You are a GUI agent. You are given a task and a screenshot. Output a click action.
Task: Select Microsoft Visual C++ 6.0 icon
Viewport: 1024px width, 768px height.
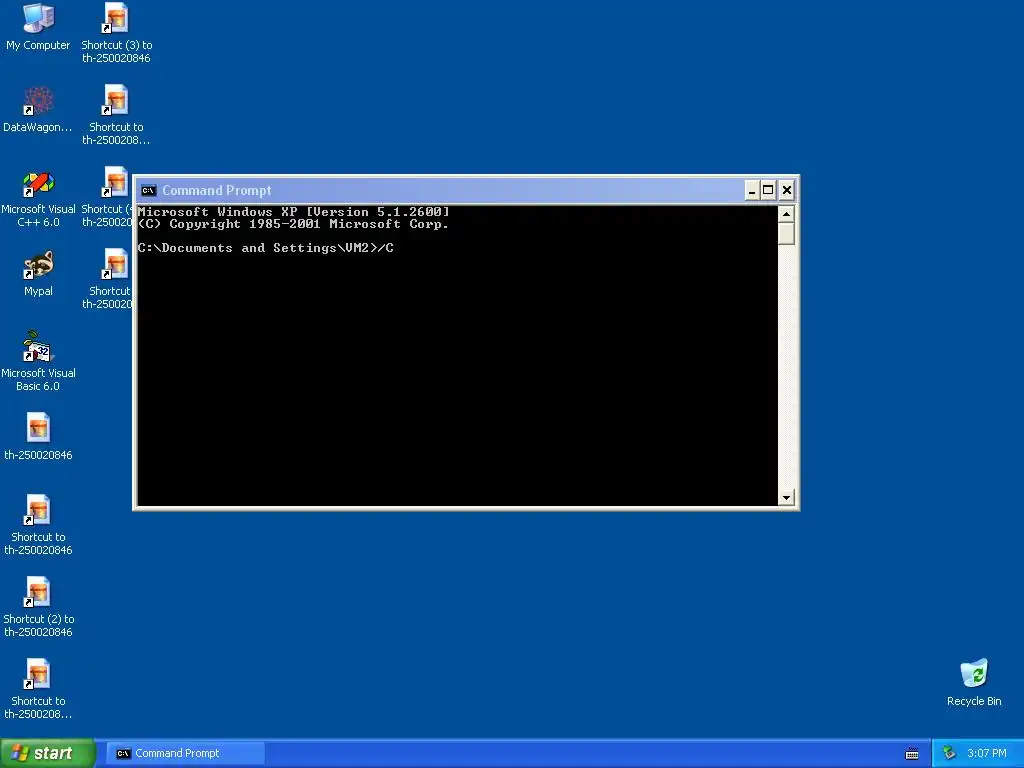38,199
